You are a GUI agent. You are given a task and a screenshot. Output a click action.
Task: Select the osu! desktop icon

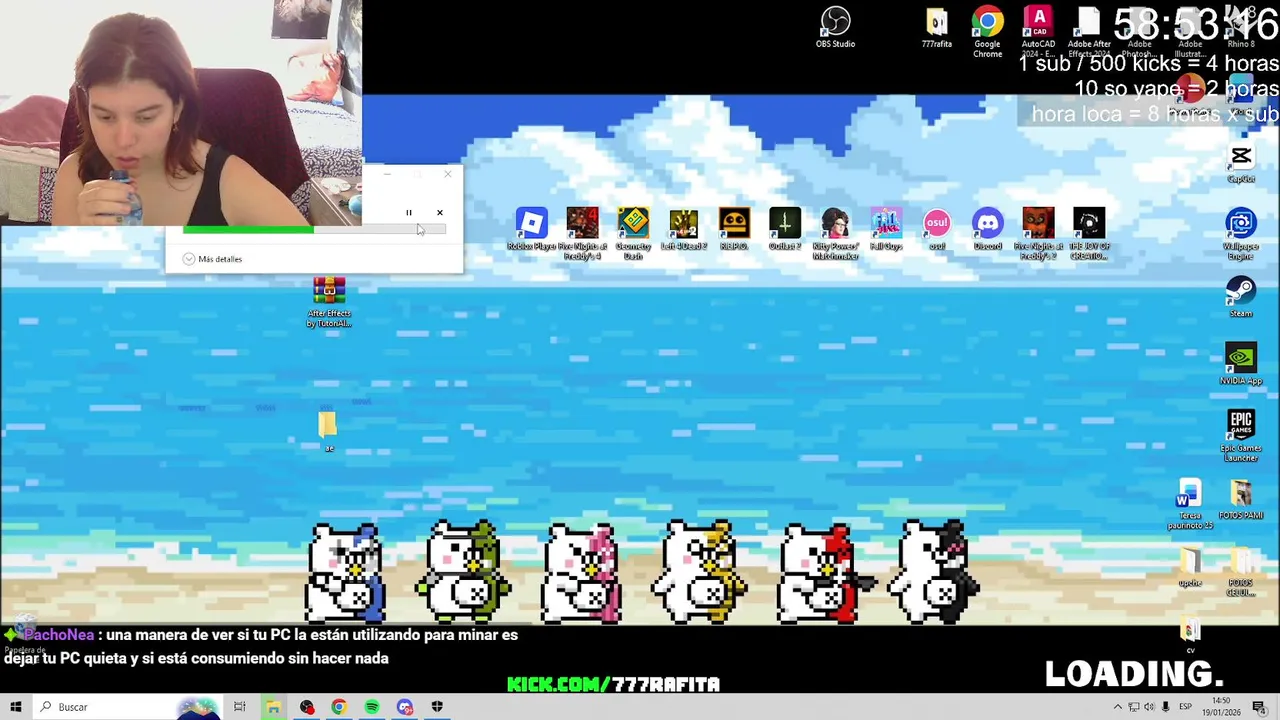pyautogui.click(x=937, y=229)
